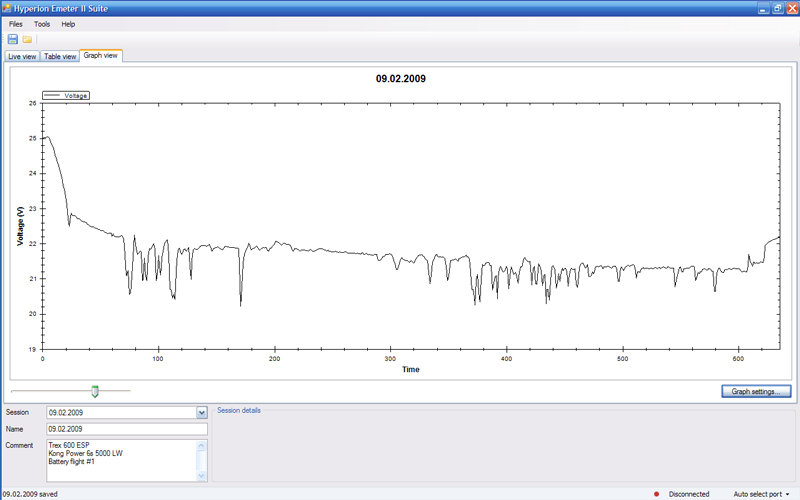Click the Hyperion app icon in title bar
This screenshot has width=800, height=500.
point(8,7)
